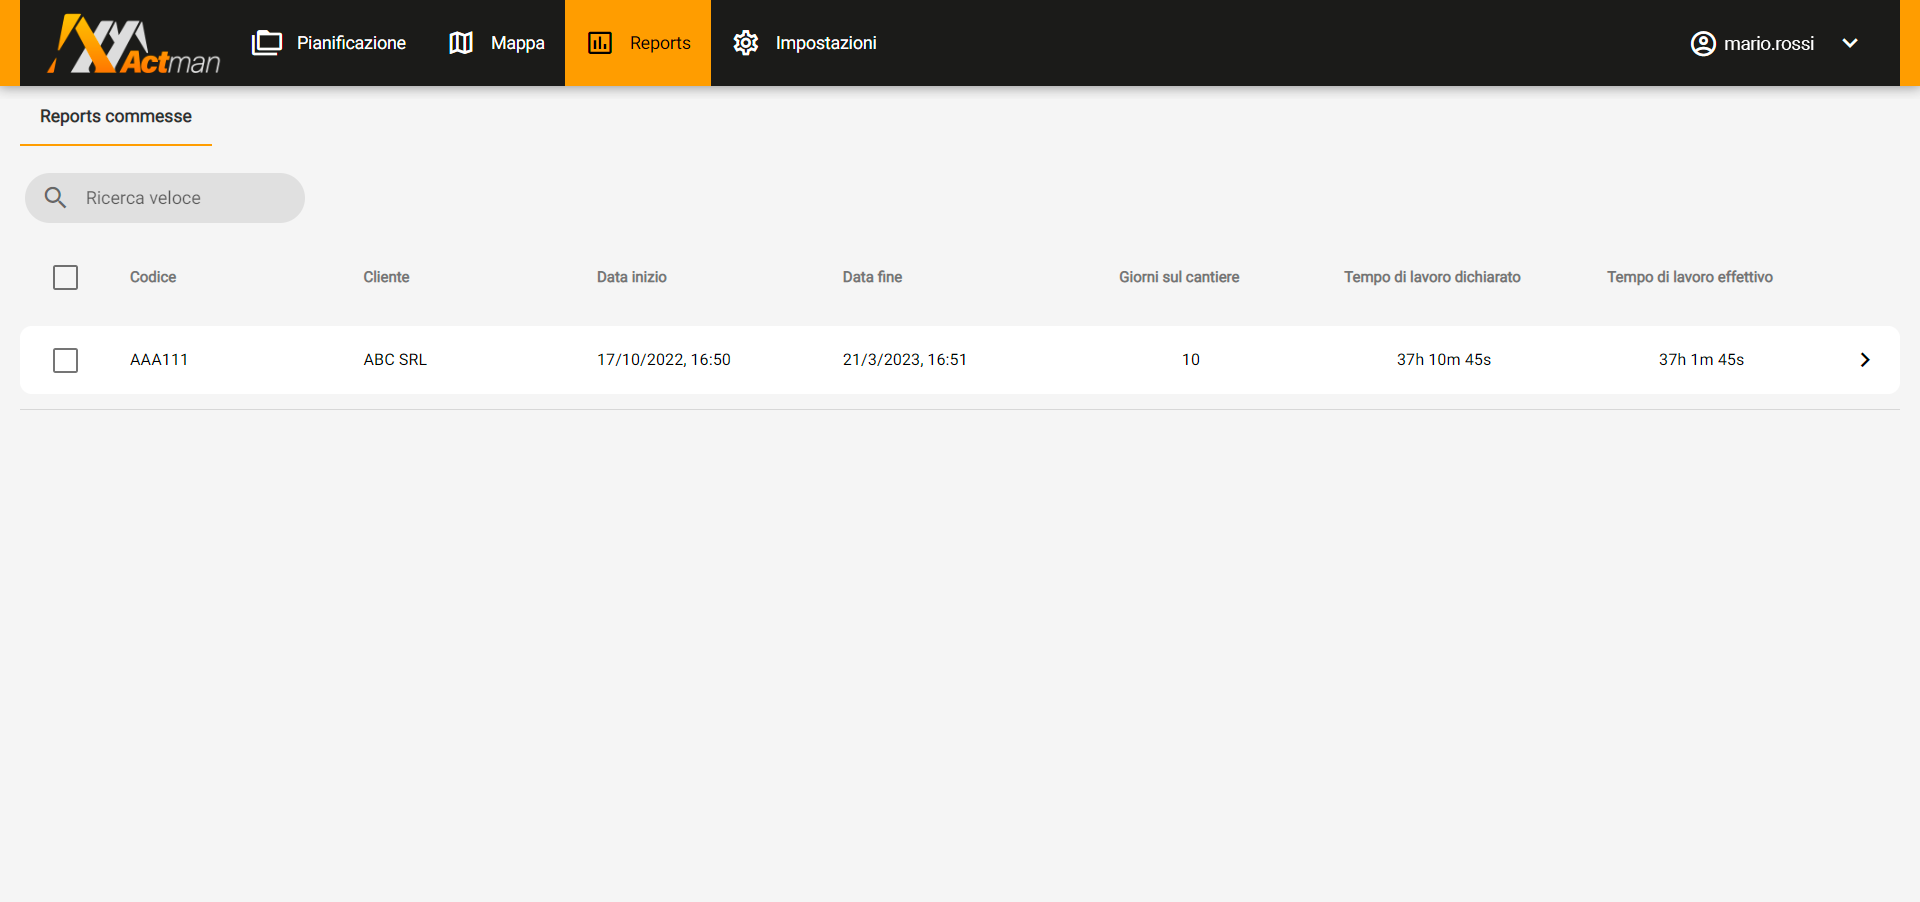The image size is (1920, 902).
Task: Click effective time 37h 1m 45s
Action: (1701, 360)
